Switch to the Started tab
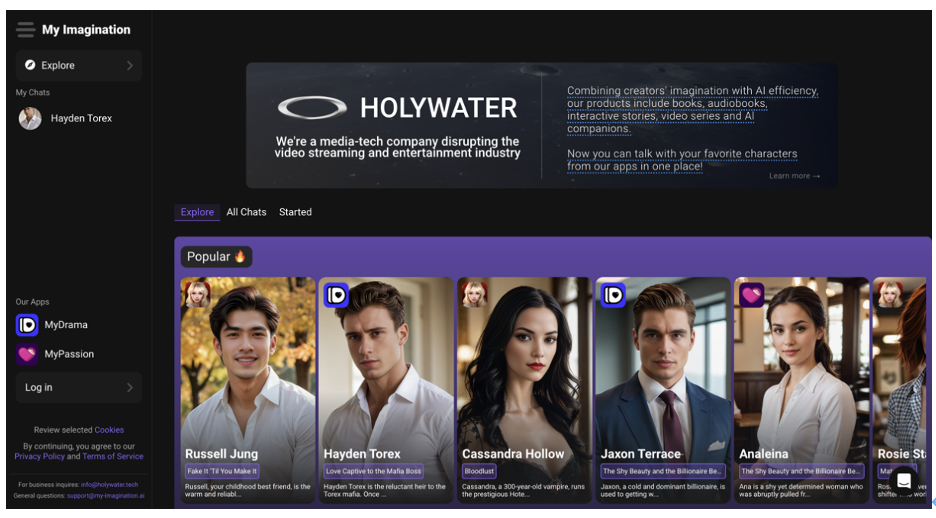Screen dimensions: 936x518 coord(295,212)
